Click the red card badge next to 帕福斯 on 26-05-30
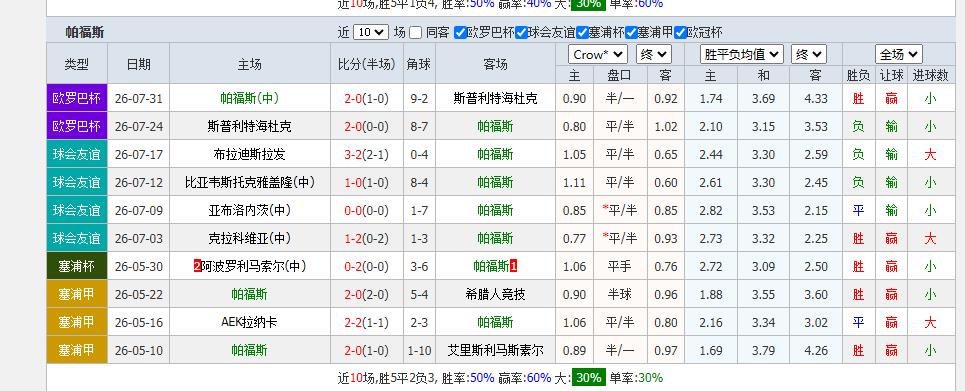This screenshot has width=965, height=391. 513,267
